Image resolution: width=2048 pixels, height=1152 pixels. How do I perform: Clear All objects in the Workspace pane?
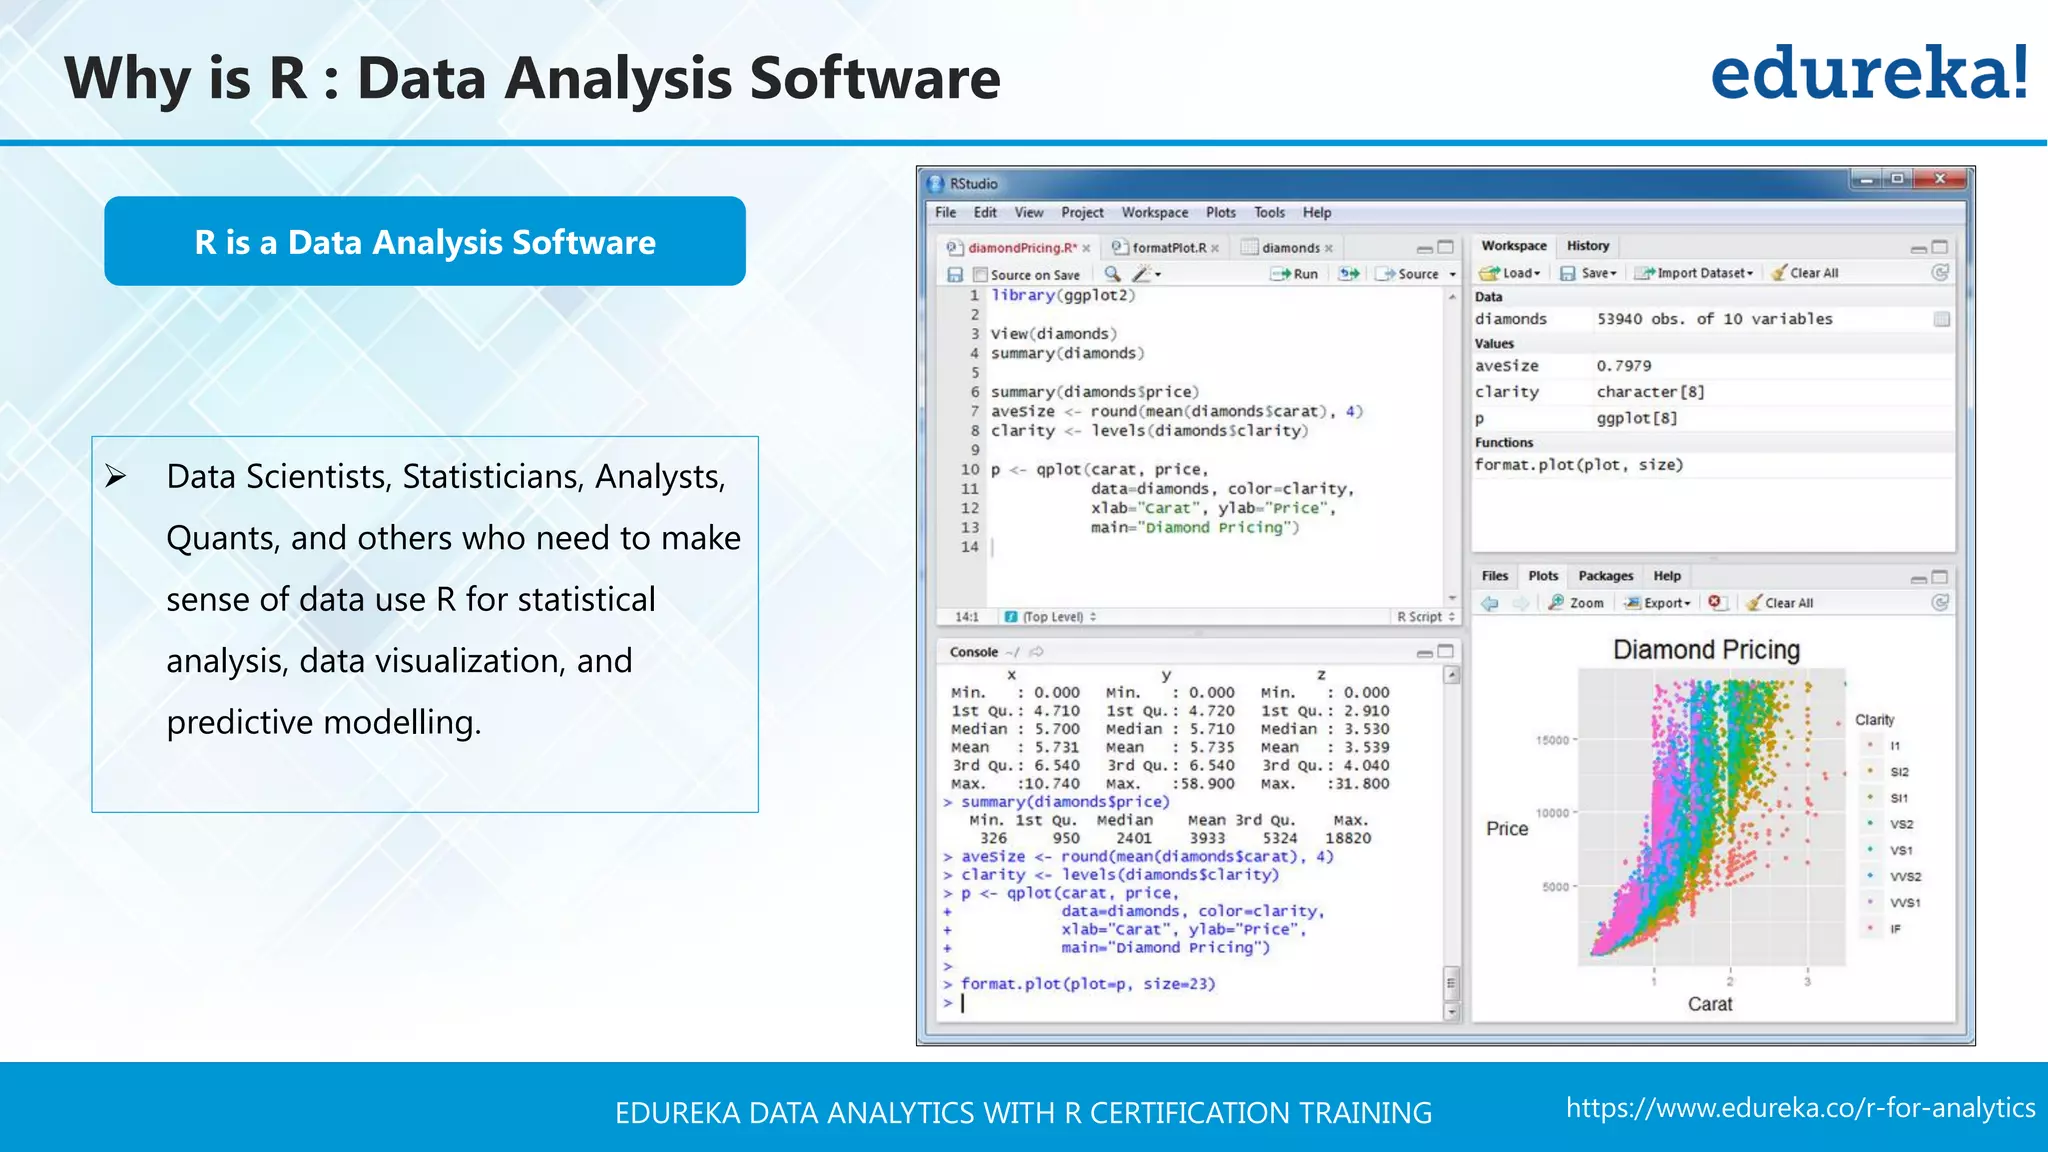[x=1805, y=273]
